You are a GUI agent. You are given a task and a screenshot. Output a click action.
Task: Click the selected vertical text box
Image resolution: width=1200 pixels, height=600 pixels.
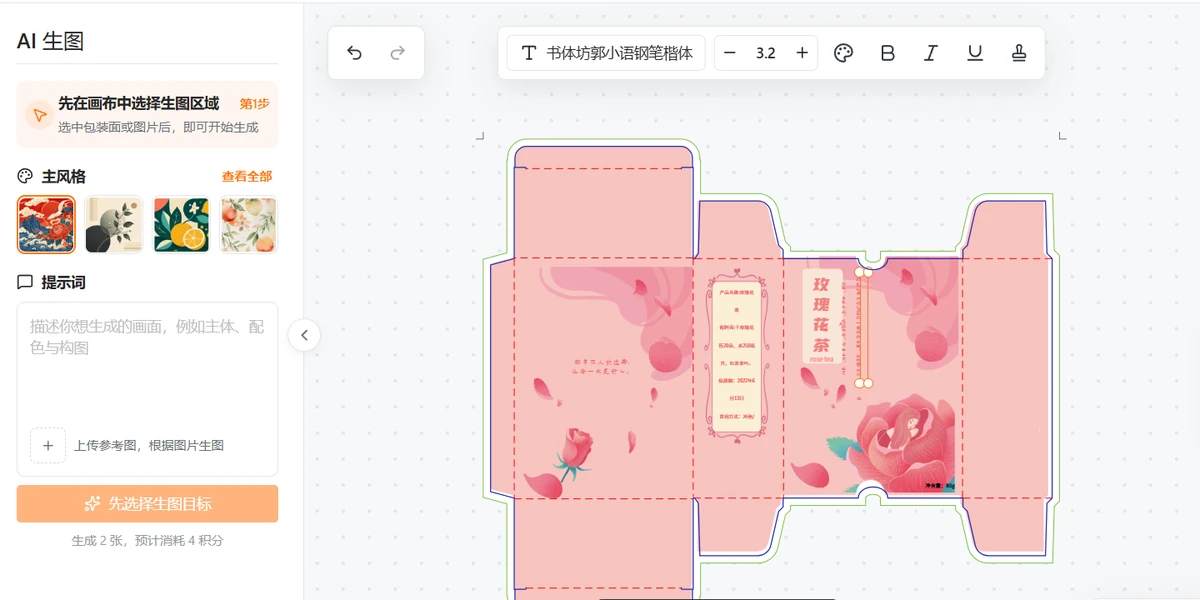(x=863, y=327)
